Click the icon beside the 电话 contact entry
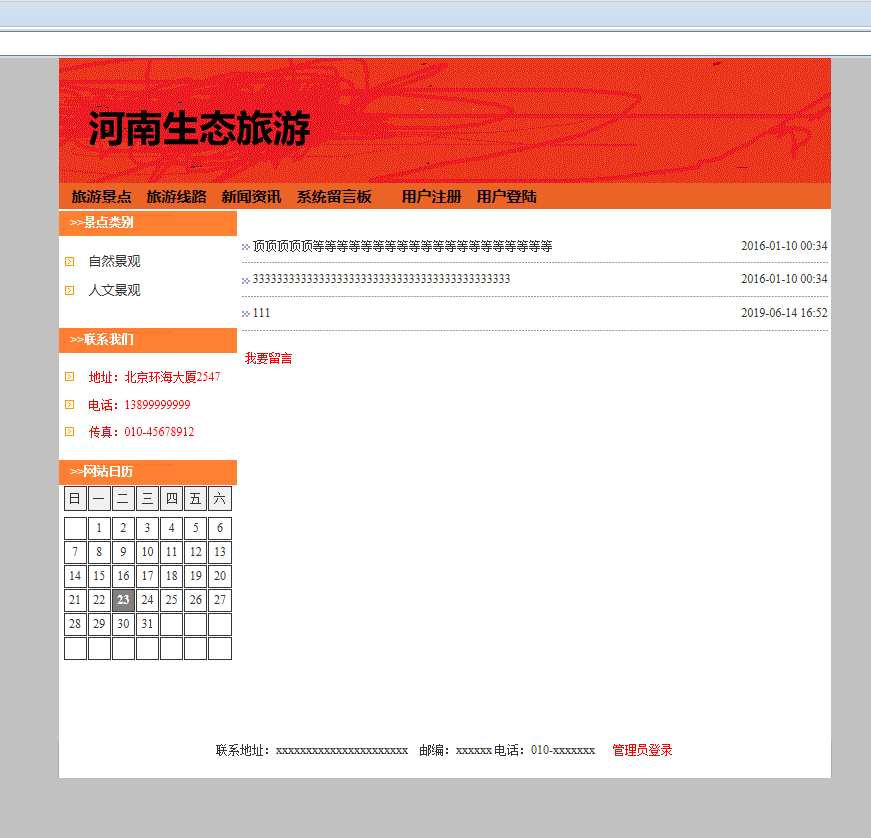This screenshot has height=838, width=871. tap(68, 404)
